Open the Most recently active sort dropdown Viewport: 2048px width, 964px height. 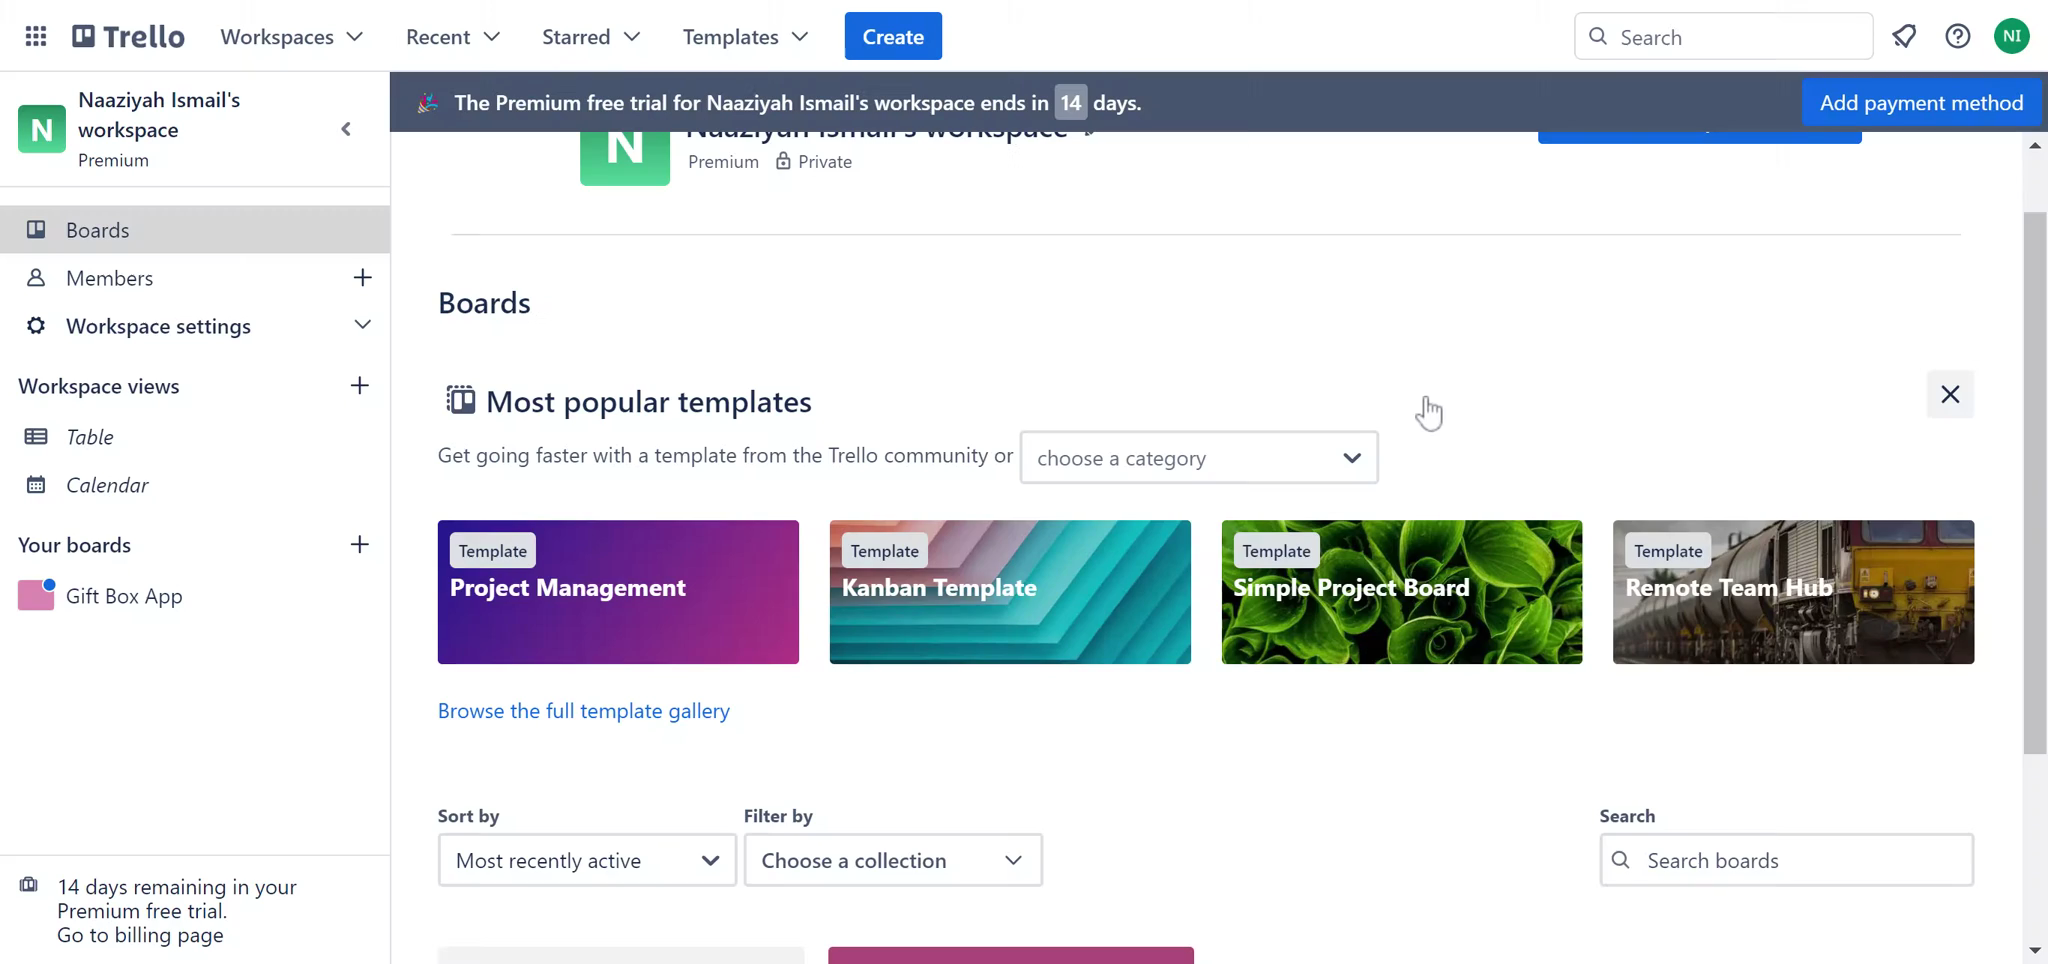click(x=587, y=860)
